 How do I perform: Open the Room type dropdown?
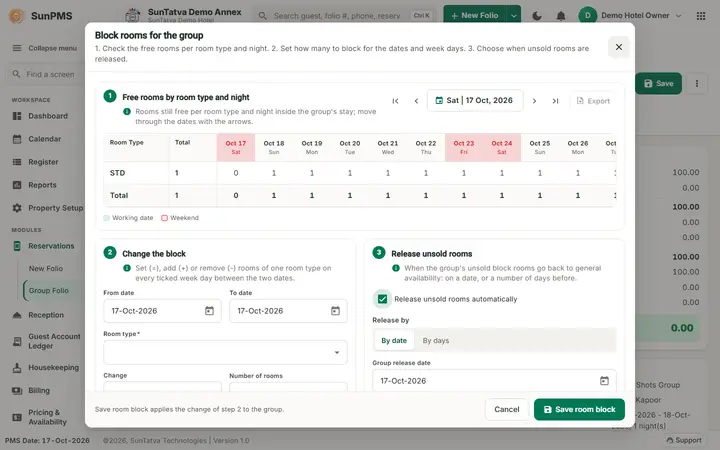225,352
